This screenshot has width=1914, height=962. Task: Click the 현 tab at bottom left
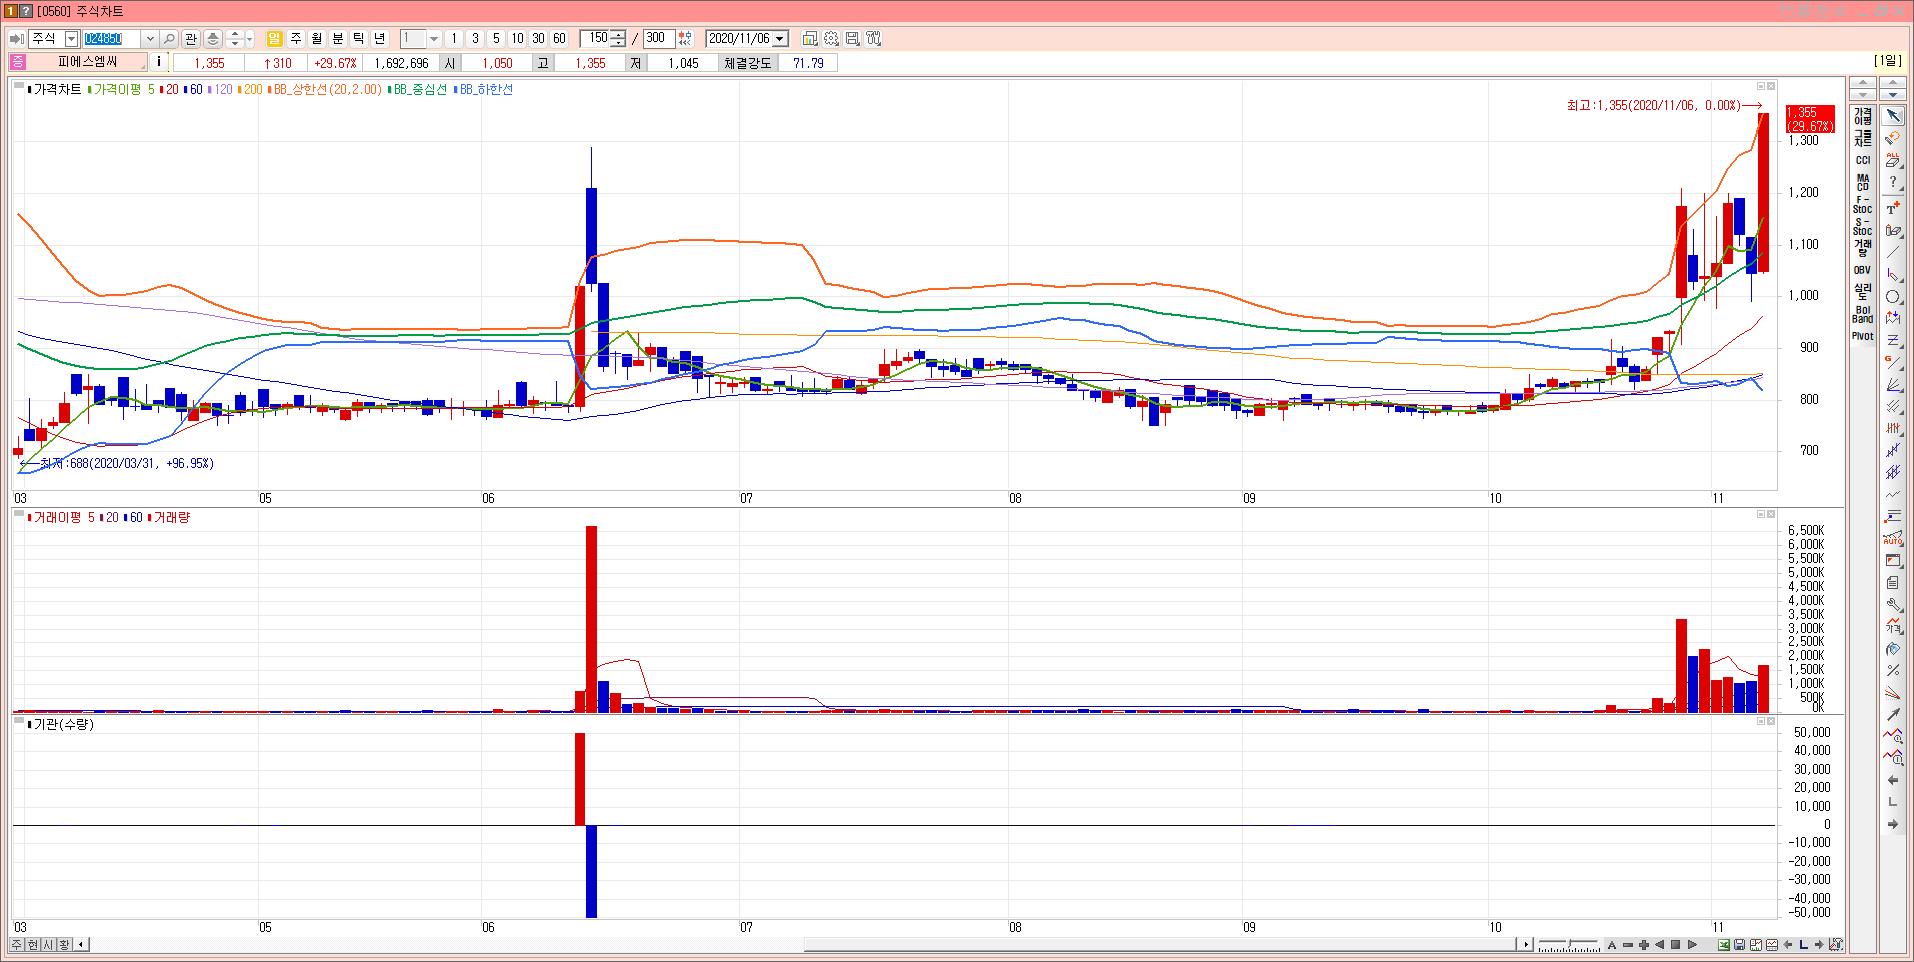point(33,944)
